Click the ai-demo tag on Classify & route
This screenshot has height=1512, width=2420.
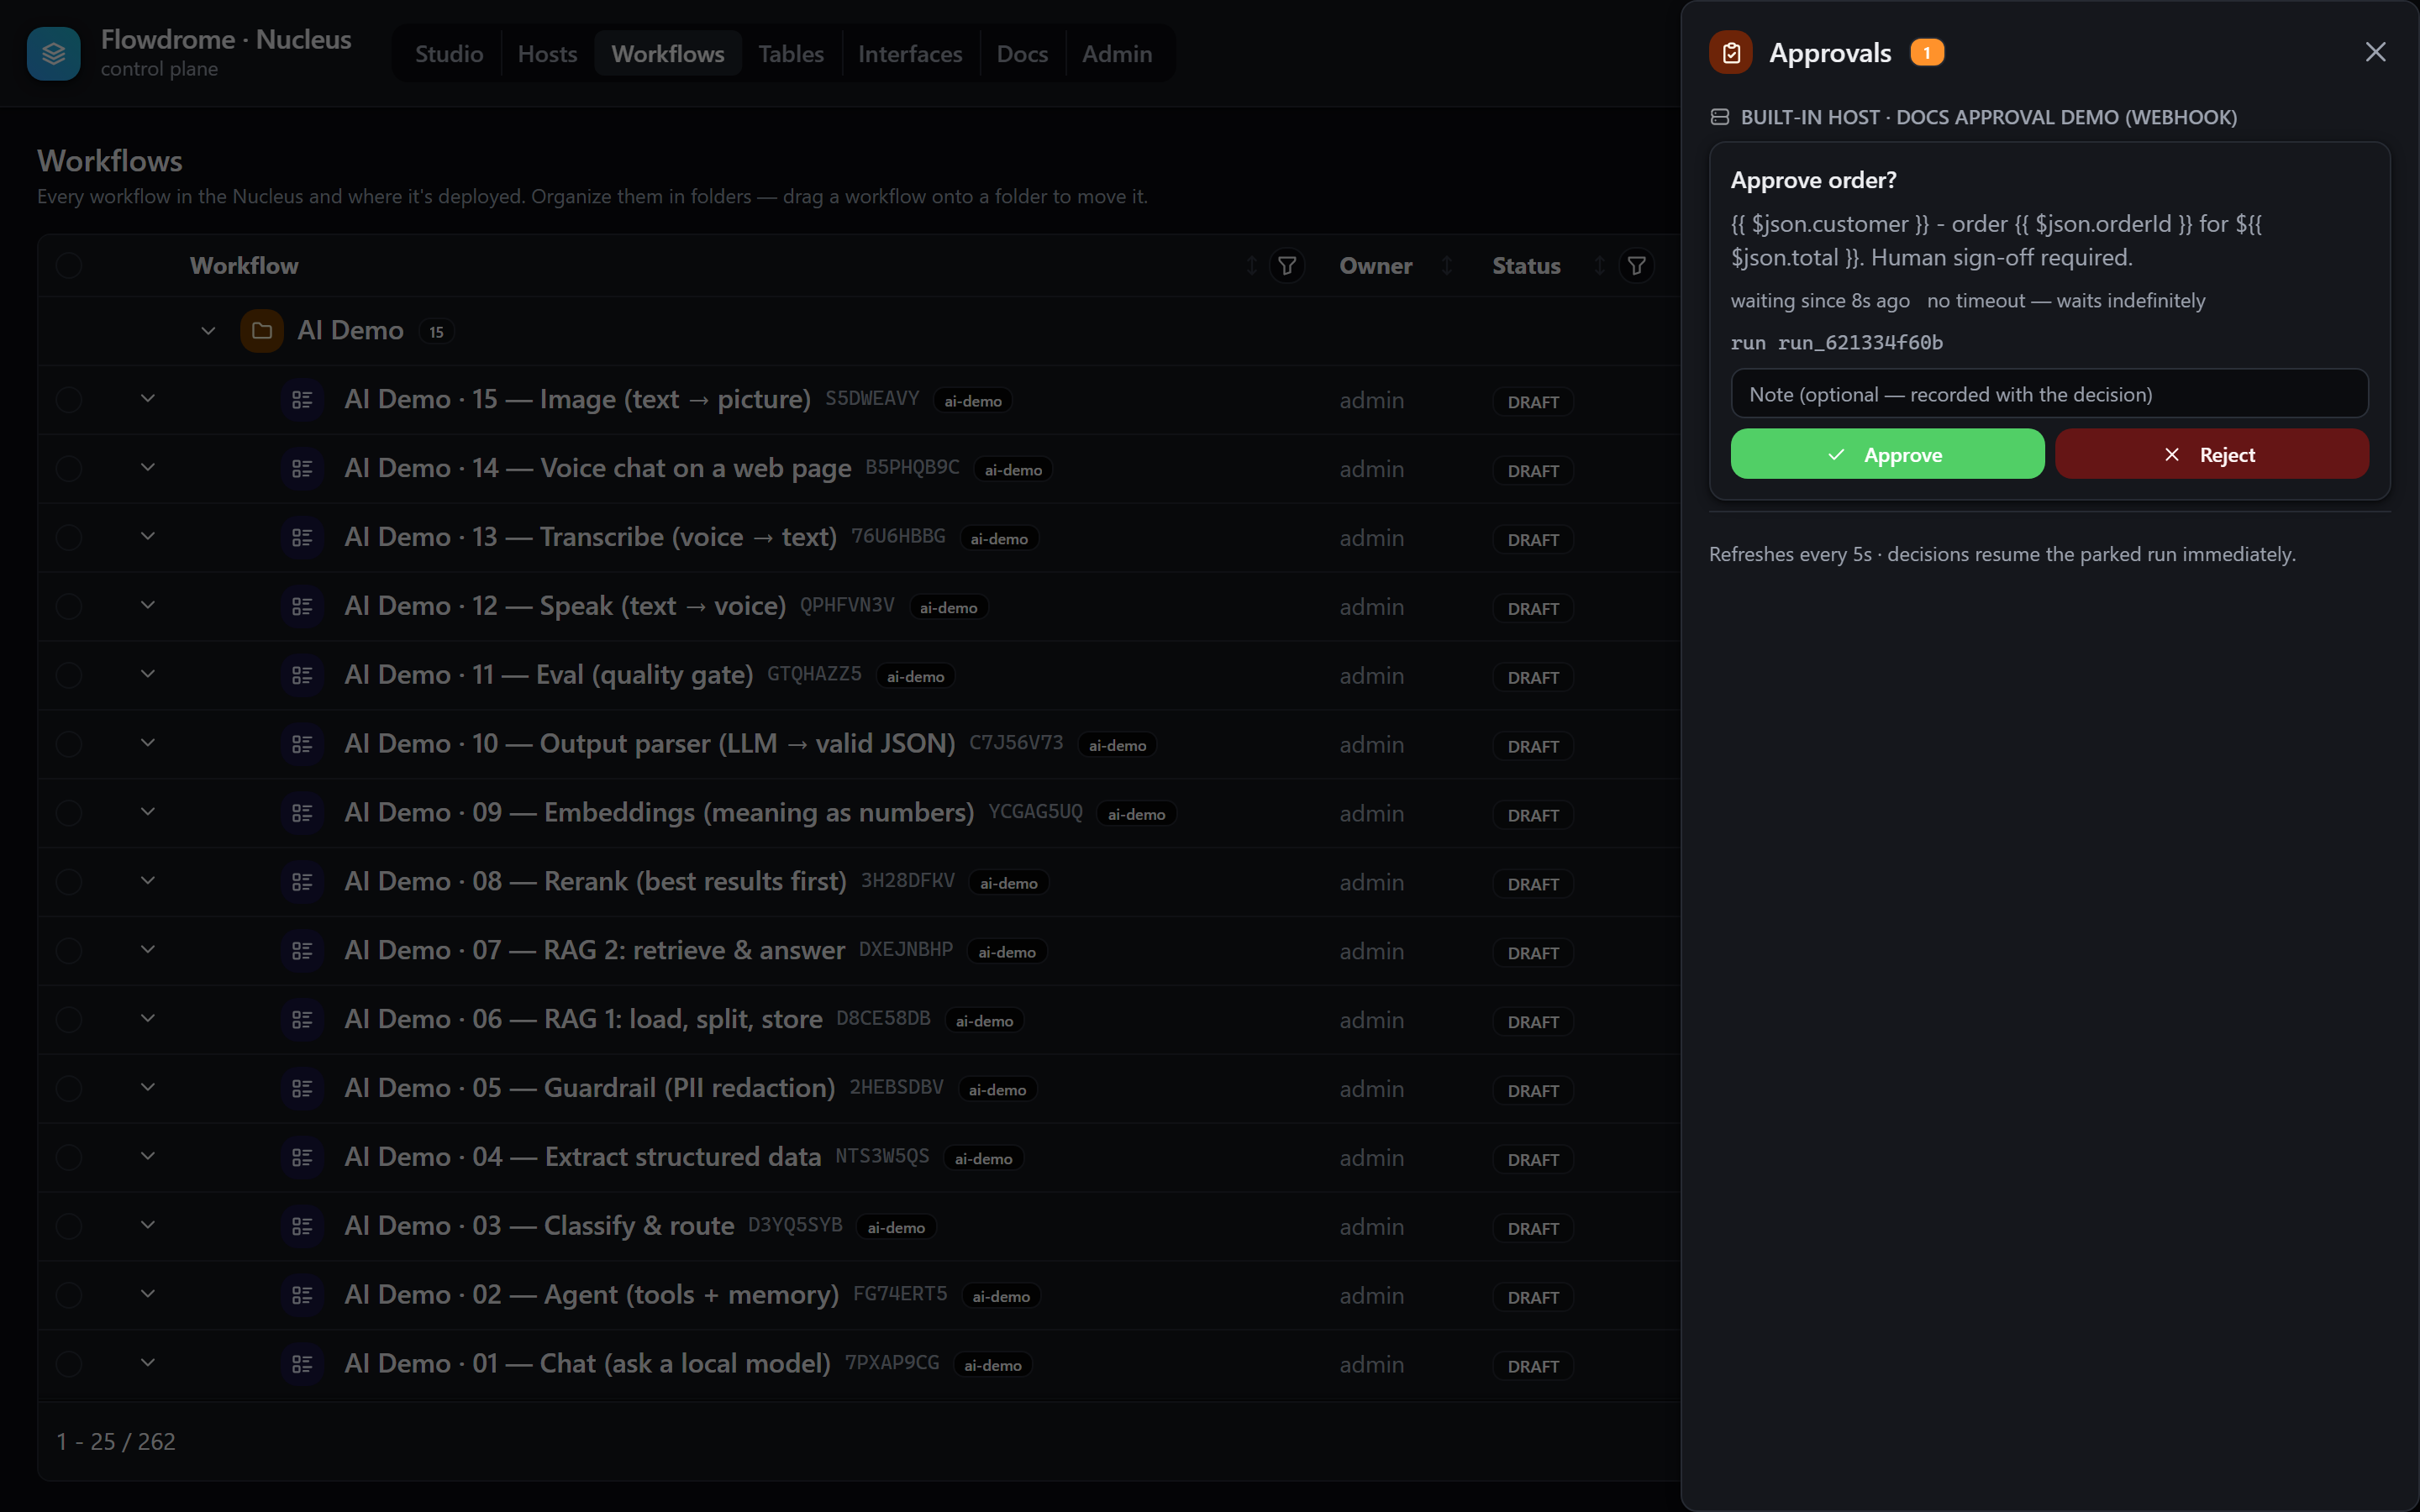point(896,1228)
